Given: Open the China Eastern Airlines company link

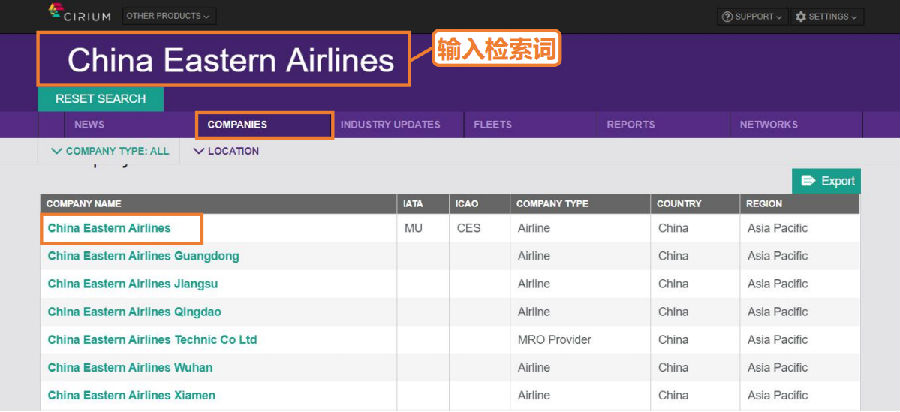Looking at the screenshot, I should pyautogui.click(x=109, y=228).
